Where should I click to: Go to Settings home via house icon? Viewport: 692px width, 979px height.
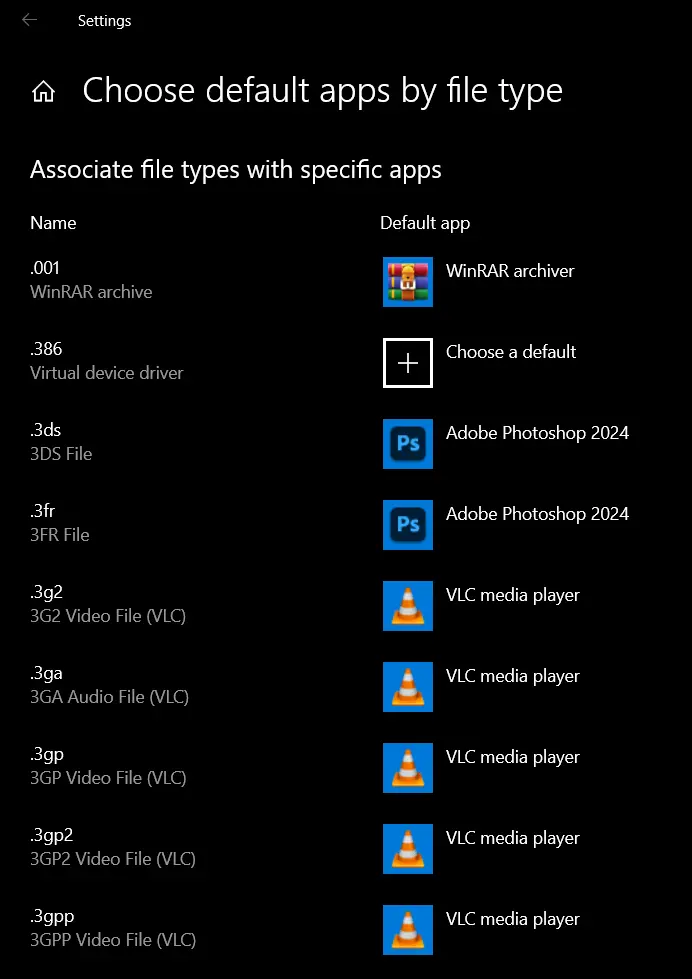coord(43,92)
